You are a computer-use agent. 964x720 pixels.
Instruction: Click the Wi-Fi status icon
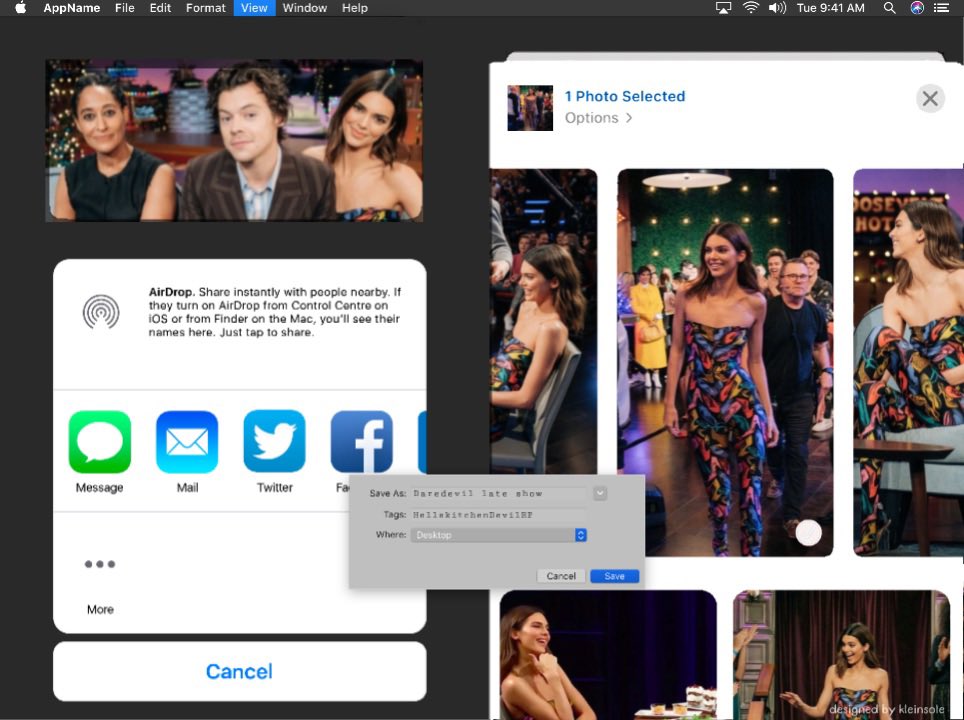tap(751, 8)
